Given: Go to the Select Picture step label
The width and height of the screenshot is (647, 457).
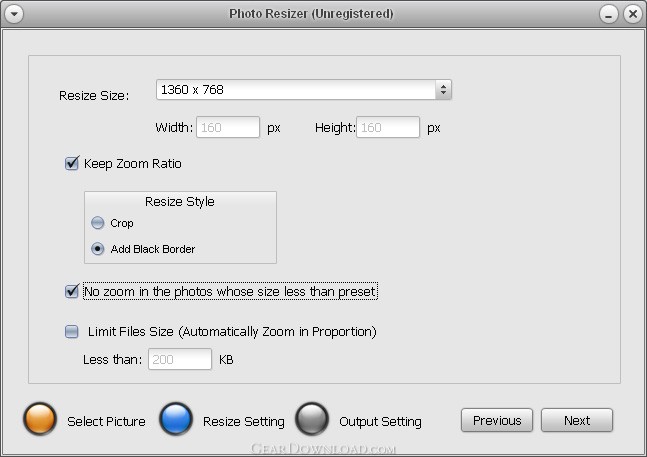Looking at the screenshot, I should coord(106,422).
